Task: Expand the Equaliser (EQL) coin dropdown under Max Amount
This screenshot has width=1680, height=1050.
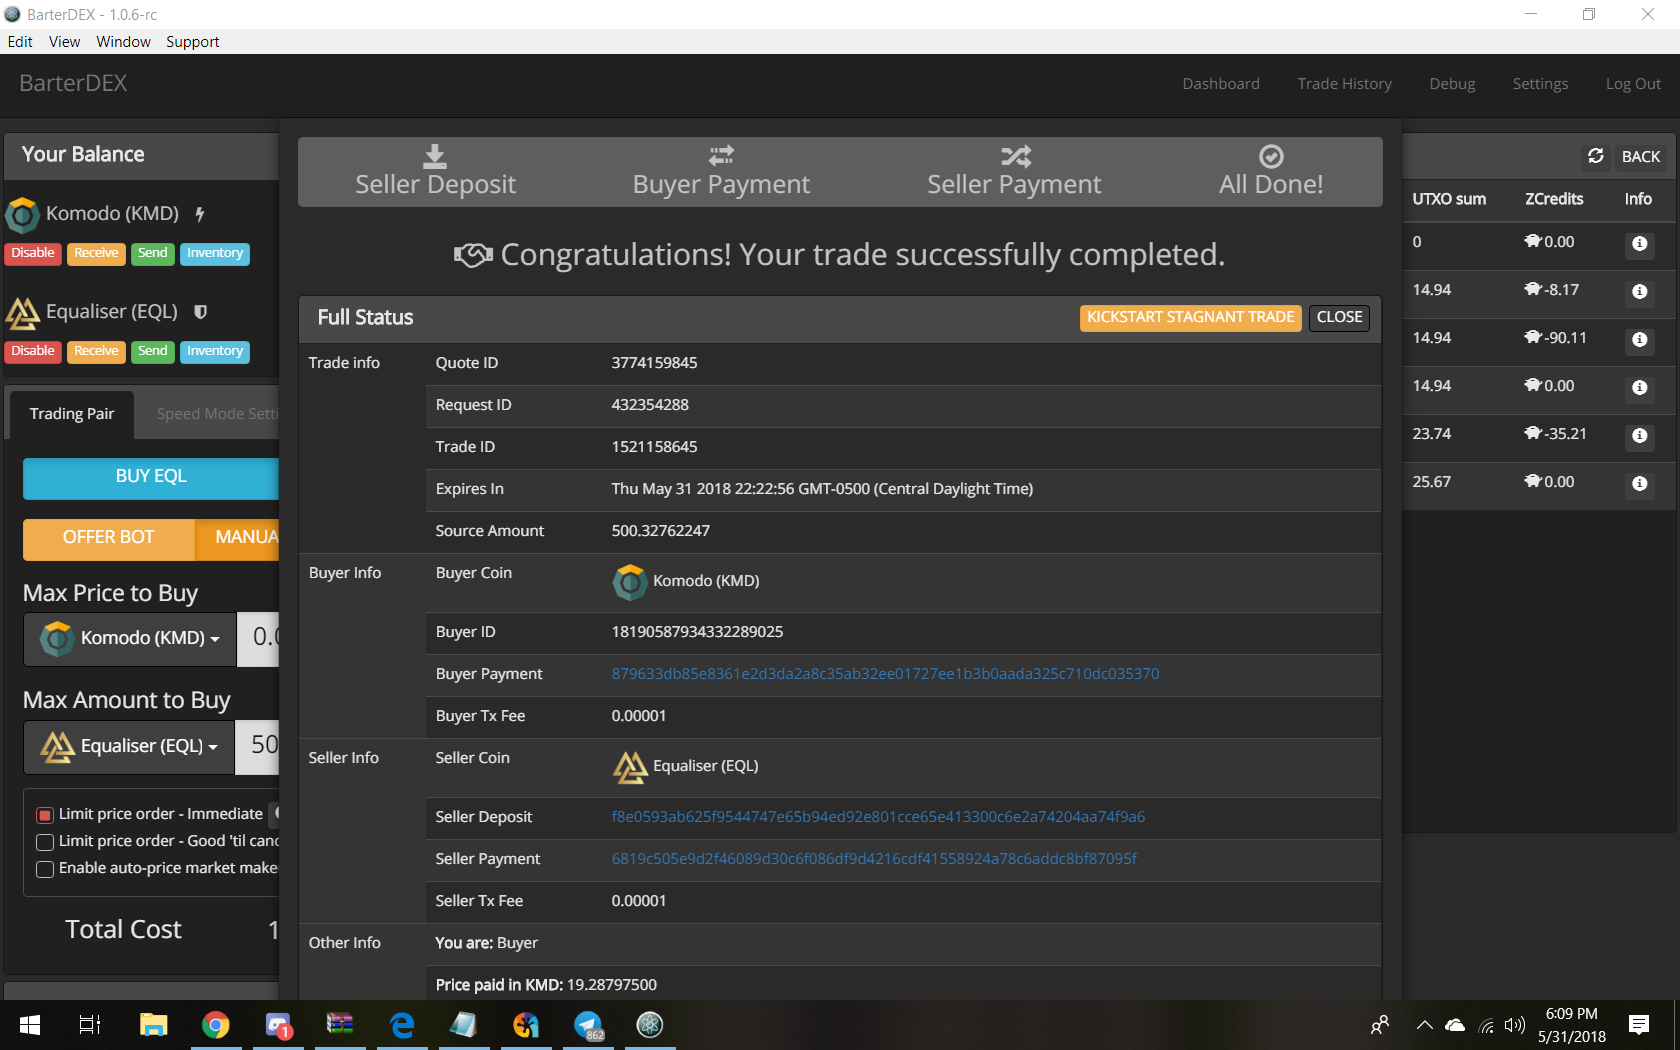Action: click(x=129, y=747)
